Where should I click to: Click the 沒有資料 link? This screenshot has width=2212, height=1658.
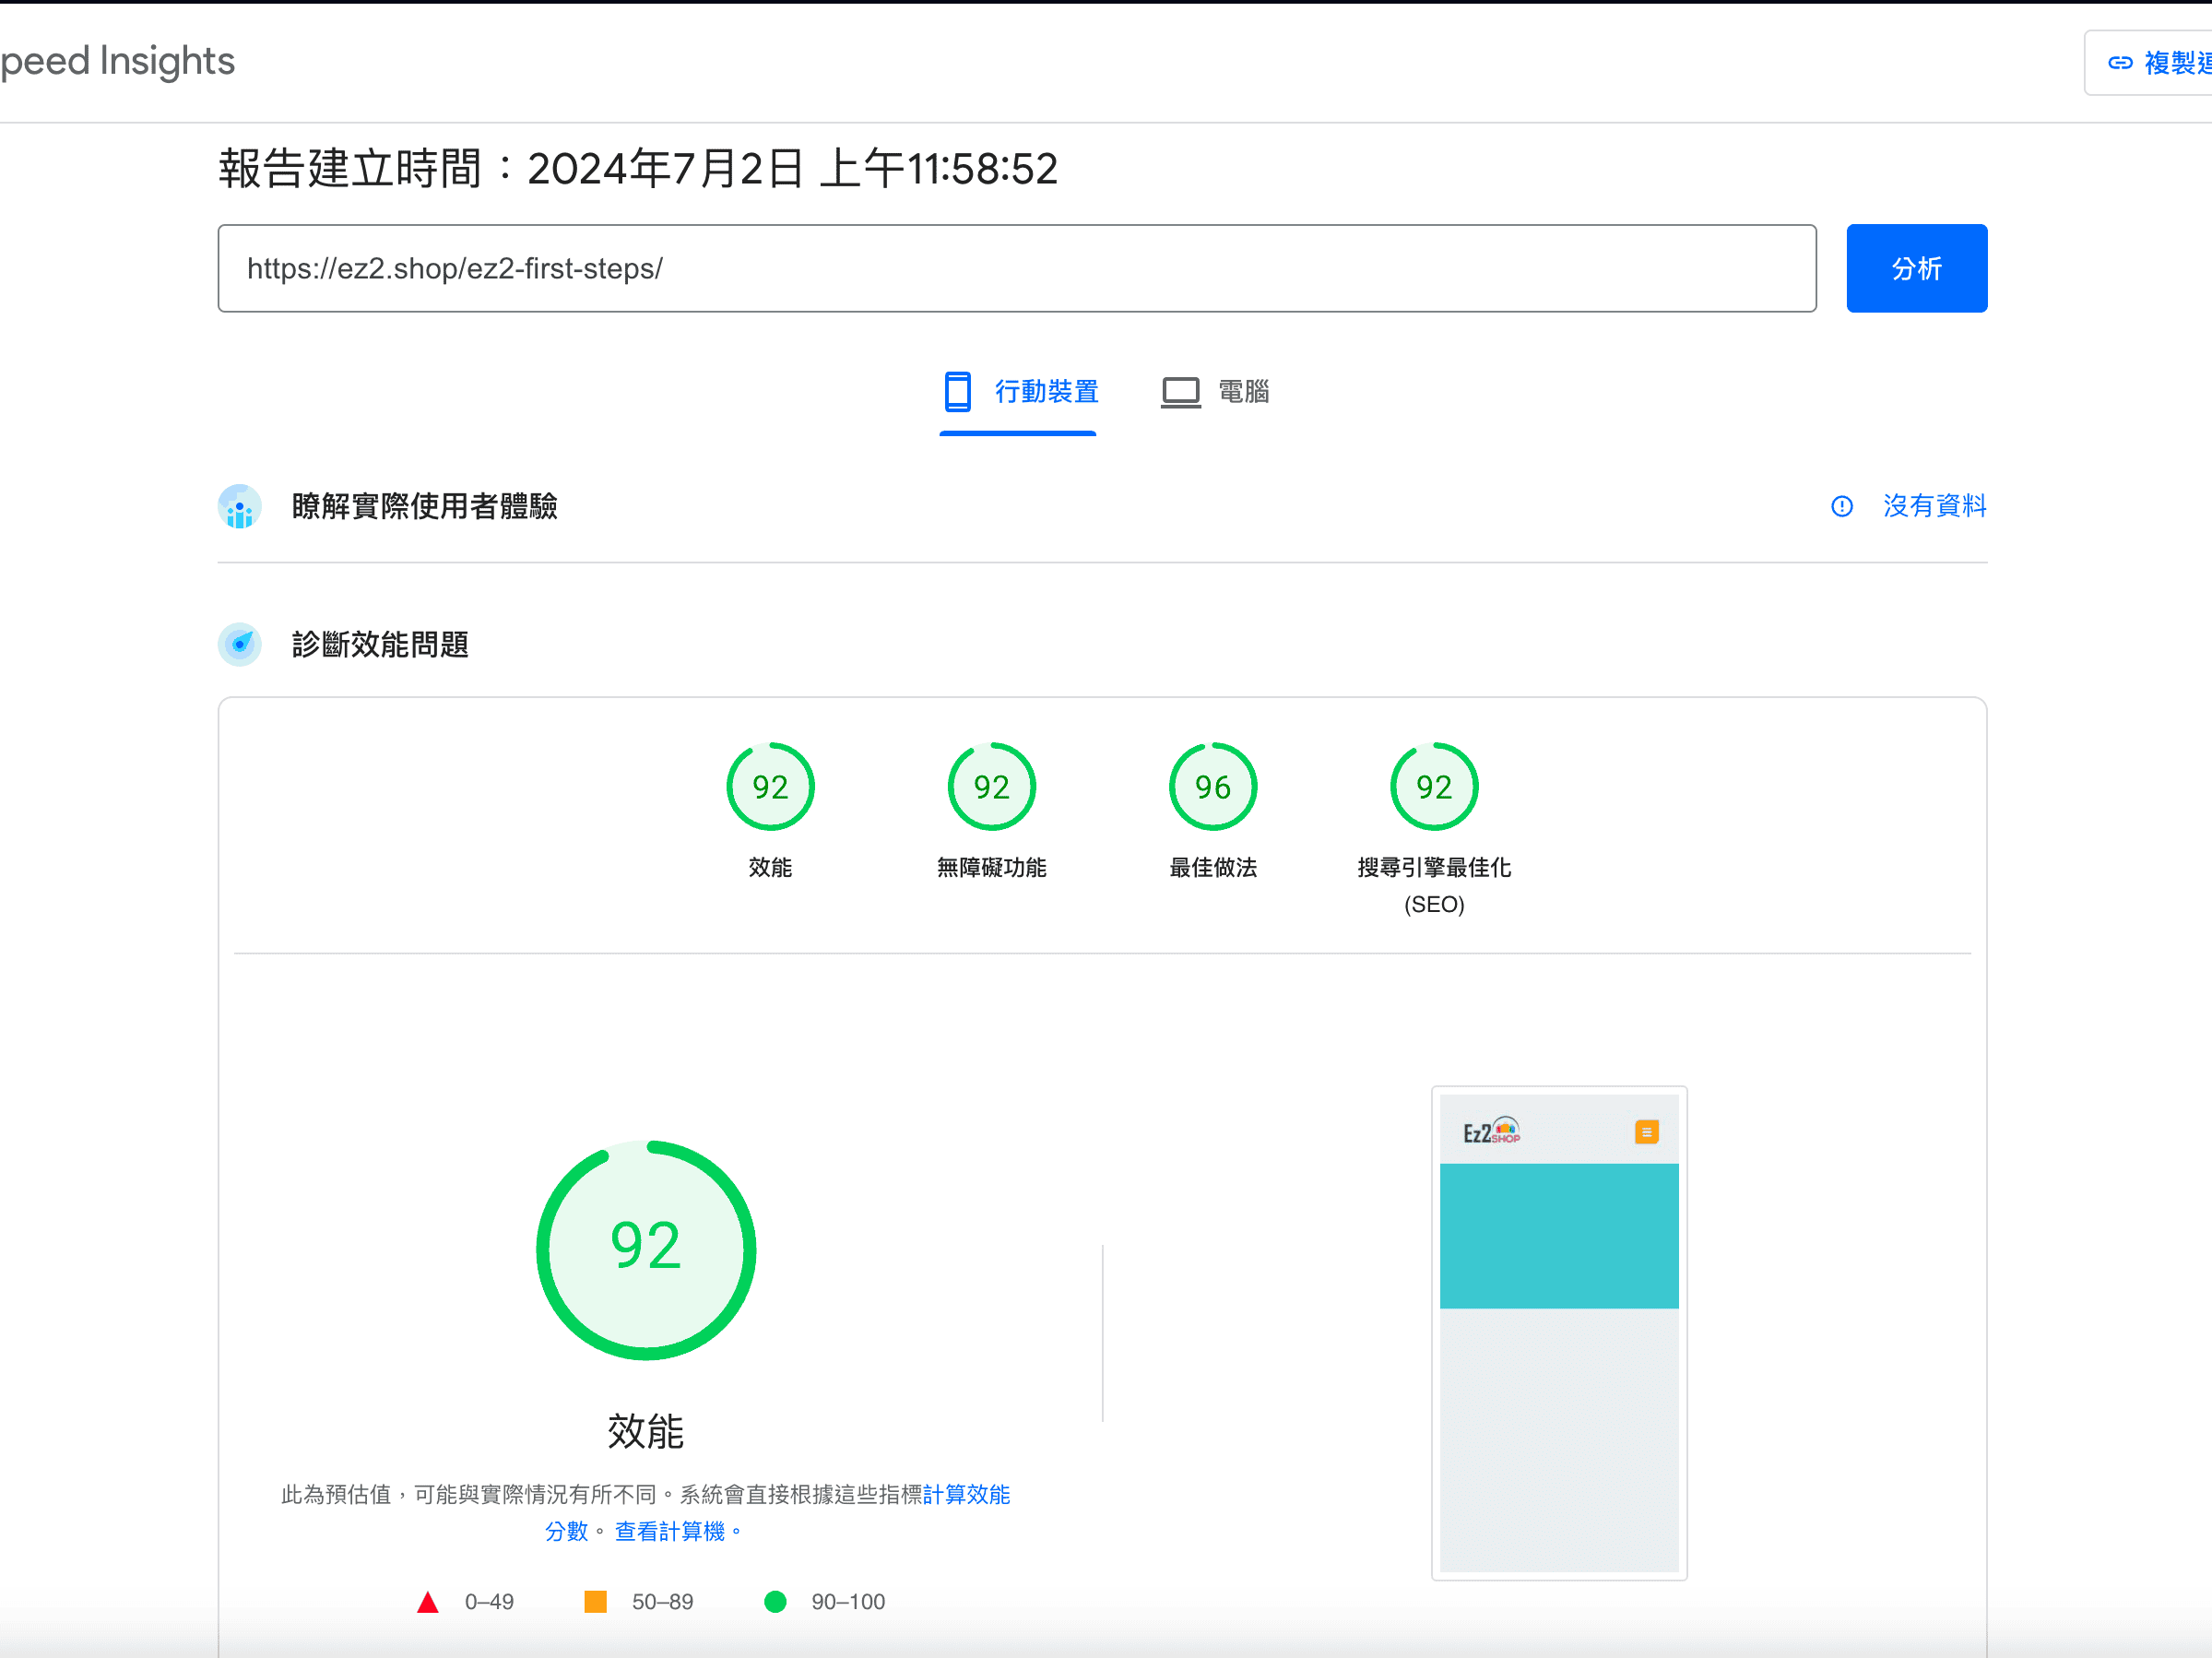click(x=1934, y=506)
